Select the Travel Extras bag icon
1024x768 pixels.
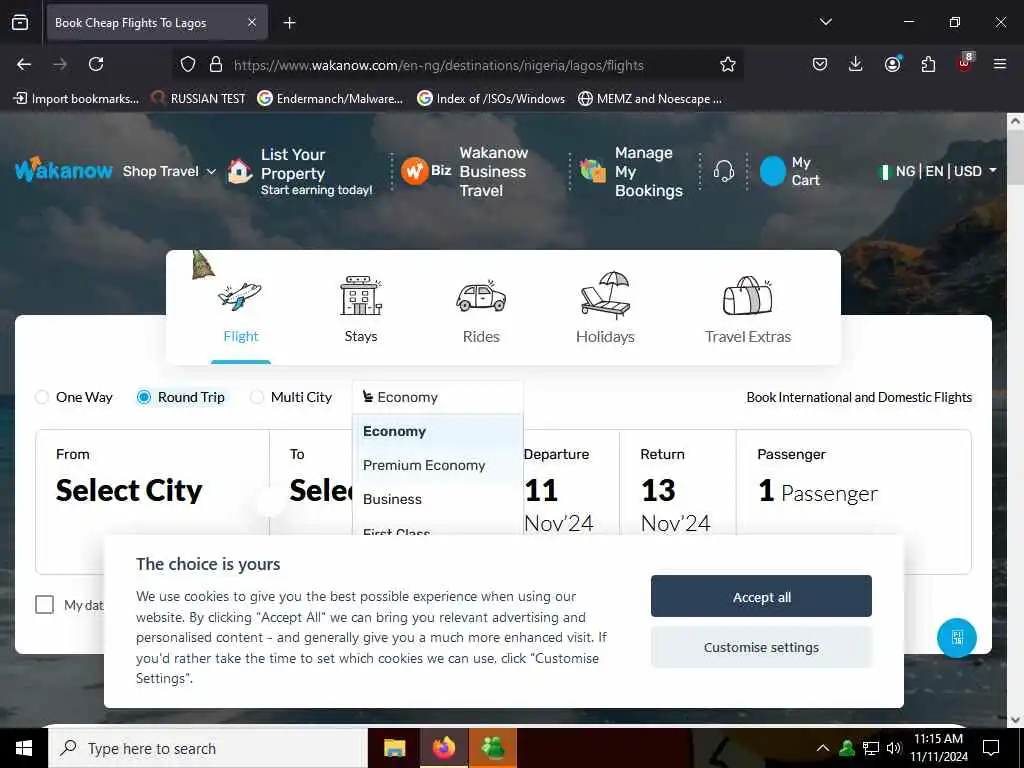point(748,296)
